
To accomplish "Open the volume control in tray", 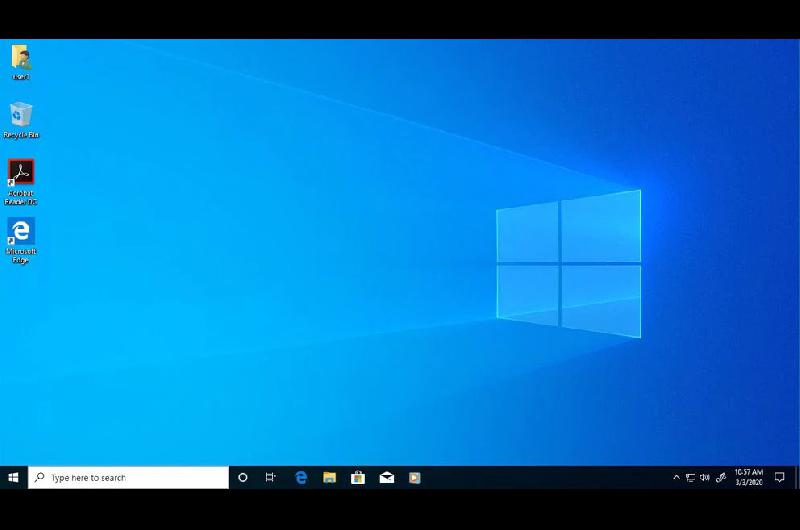I will click(x=705, y=477).
